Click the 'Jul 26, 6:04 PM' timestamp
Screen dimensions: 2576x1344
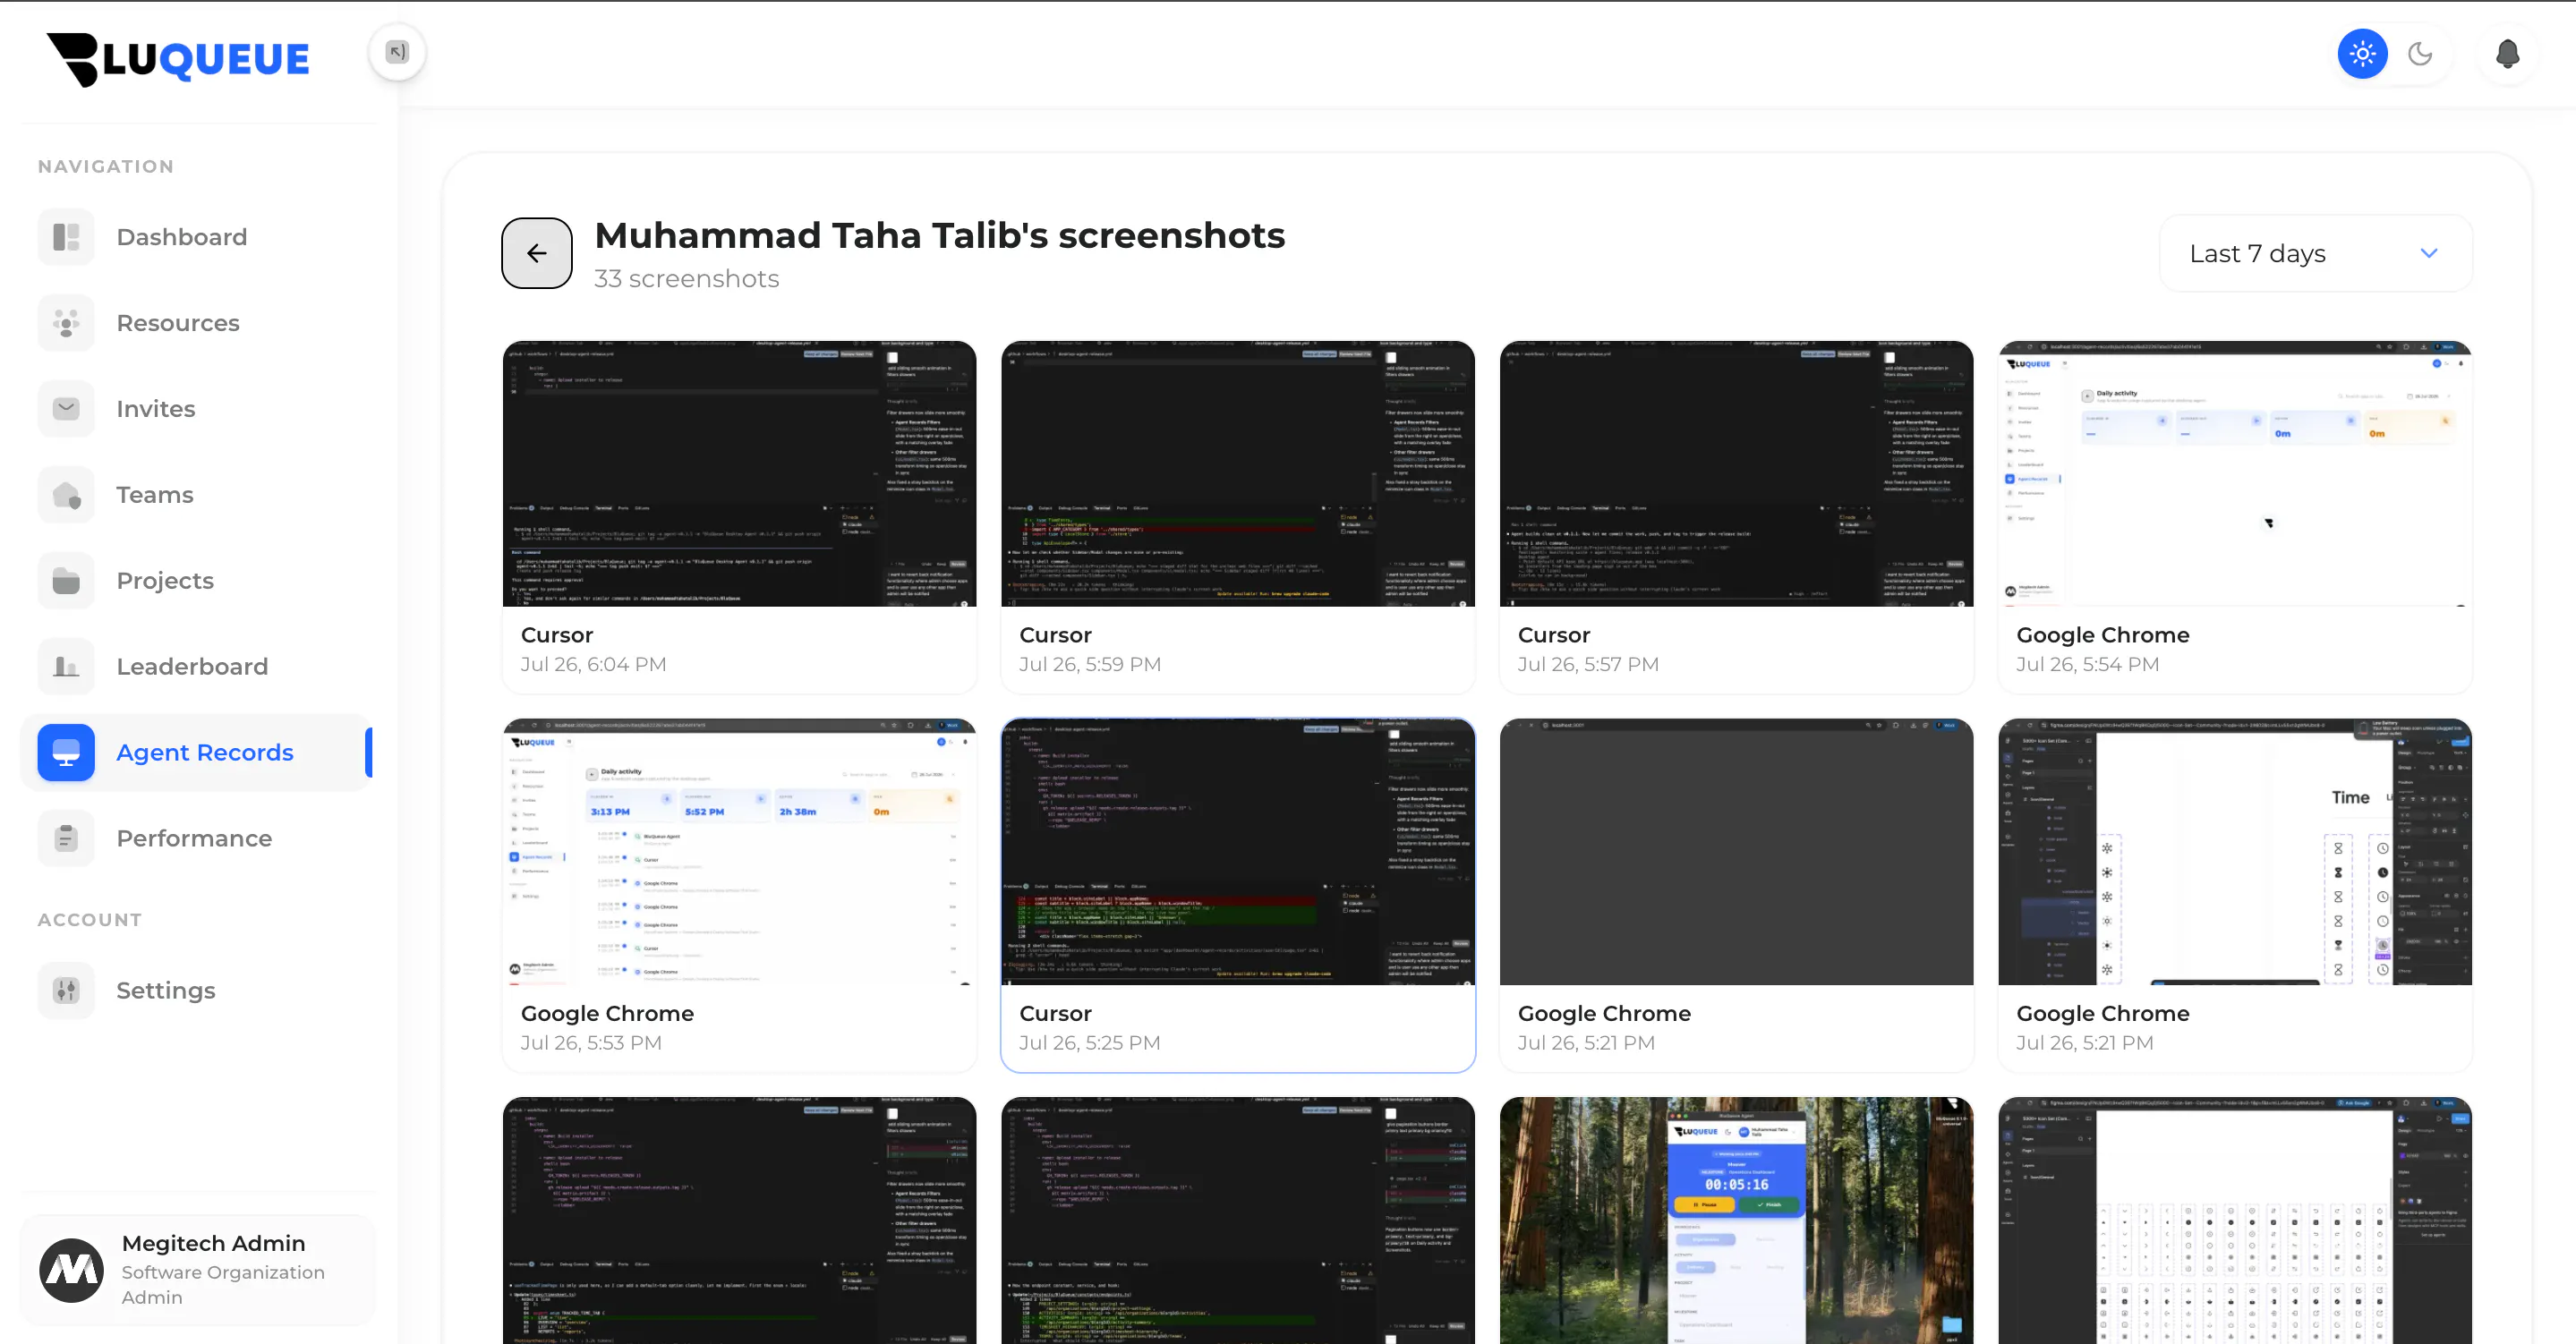(593, 665)
